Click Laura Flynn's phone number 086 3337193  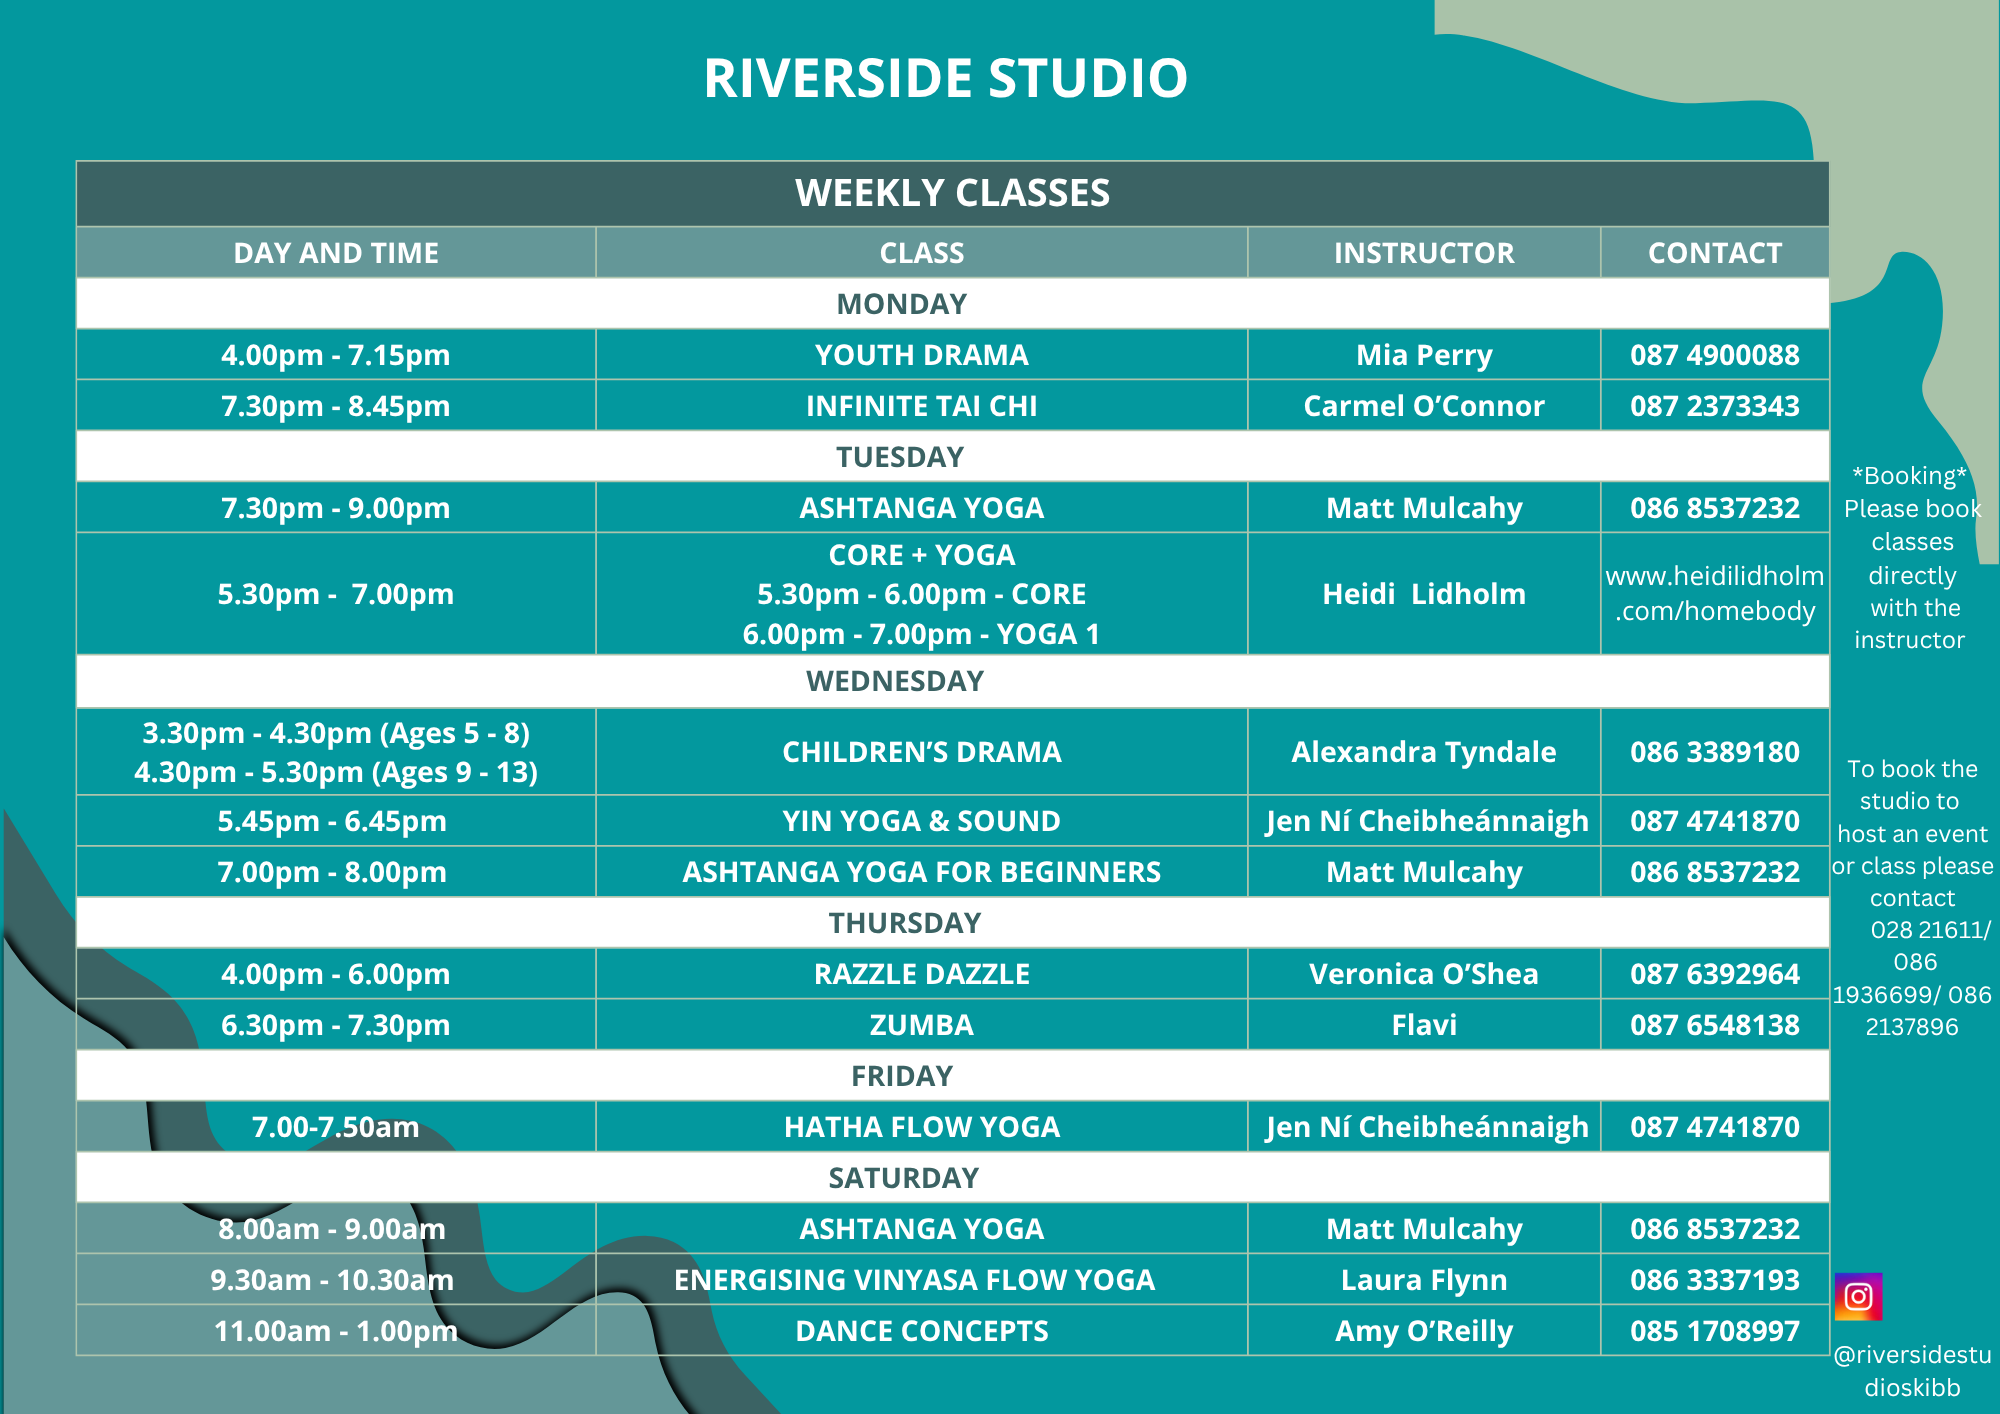(1714, 1280)
